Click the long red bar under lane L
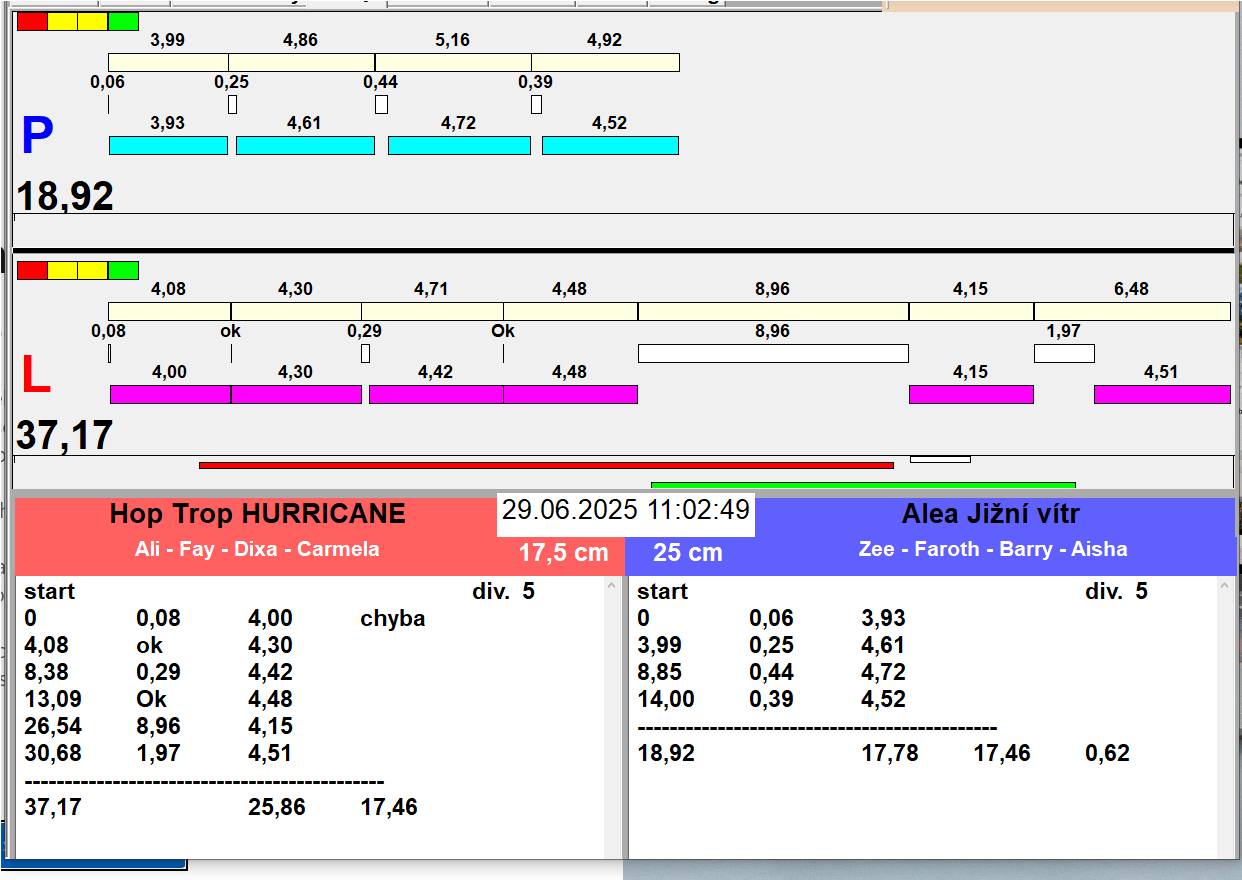The image size is (1242, 880). click(x=546, y=465)
